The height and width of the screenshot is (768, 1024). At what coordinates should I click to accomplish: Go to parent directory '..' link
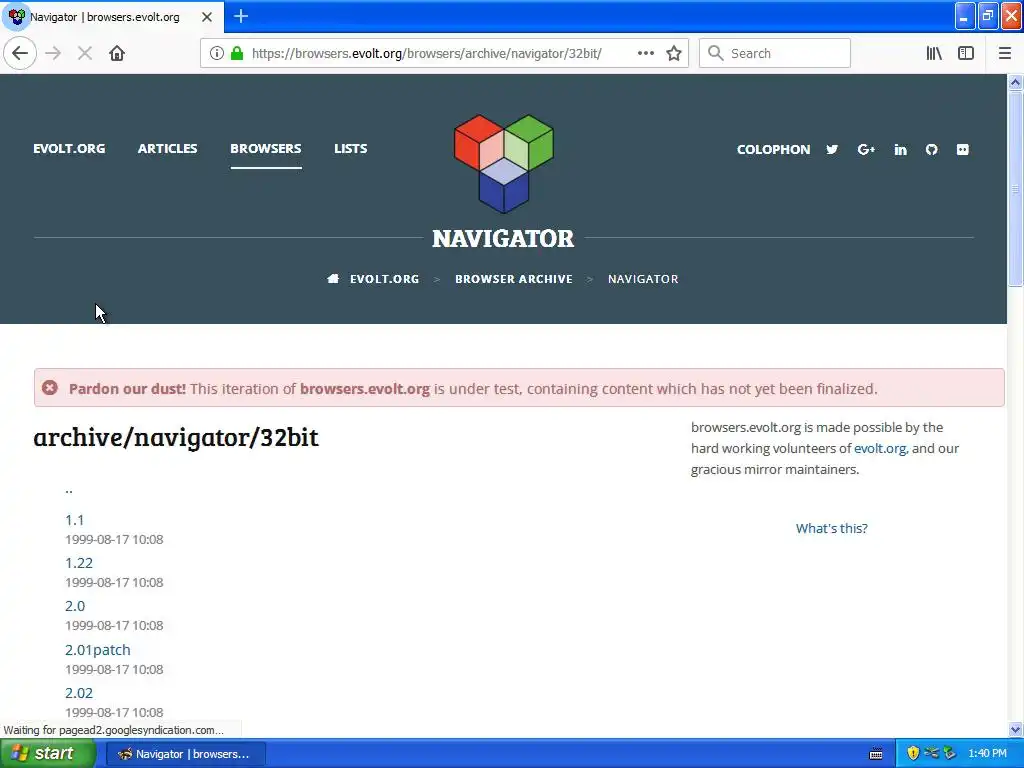[69, 490]
